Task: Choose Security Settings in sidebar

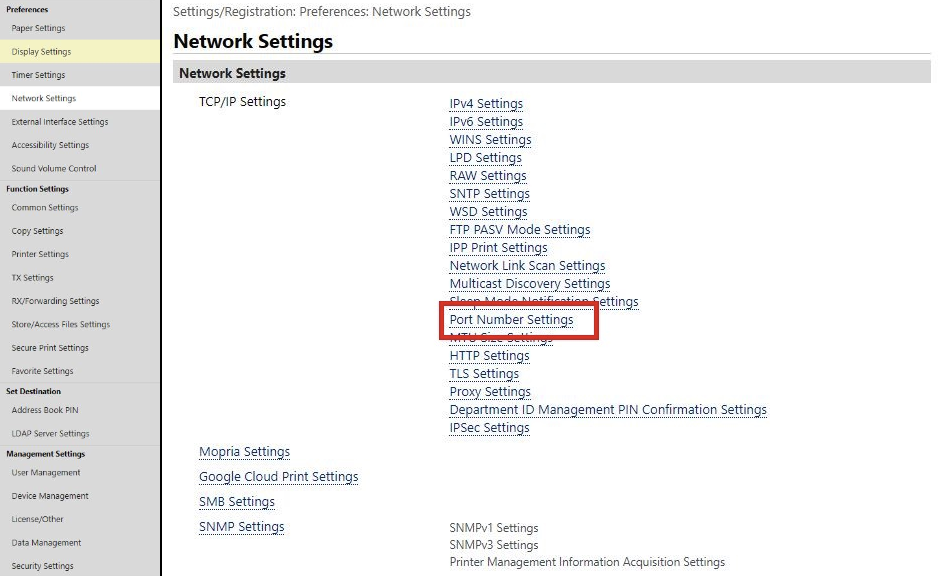Action: [x=42, y=566]
